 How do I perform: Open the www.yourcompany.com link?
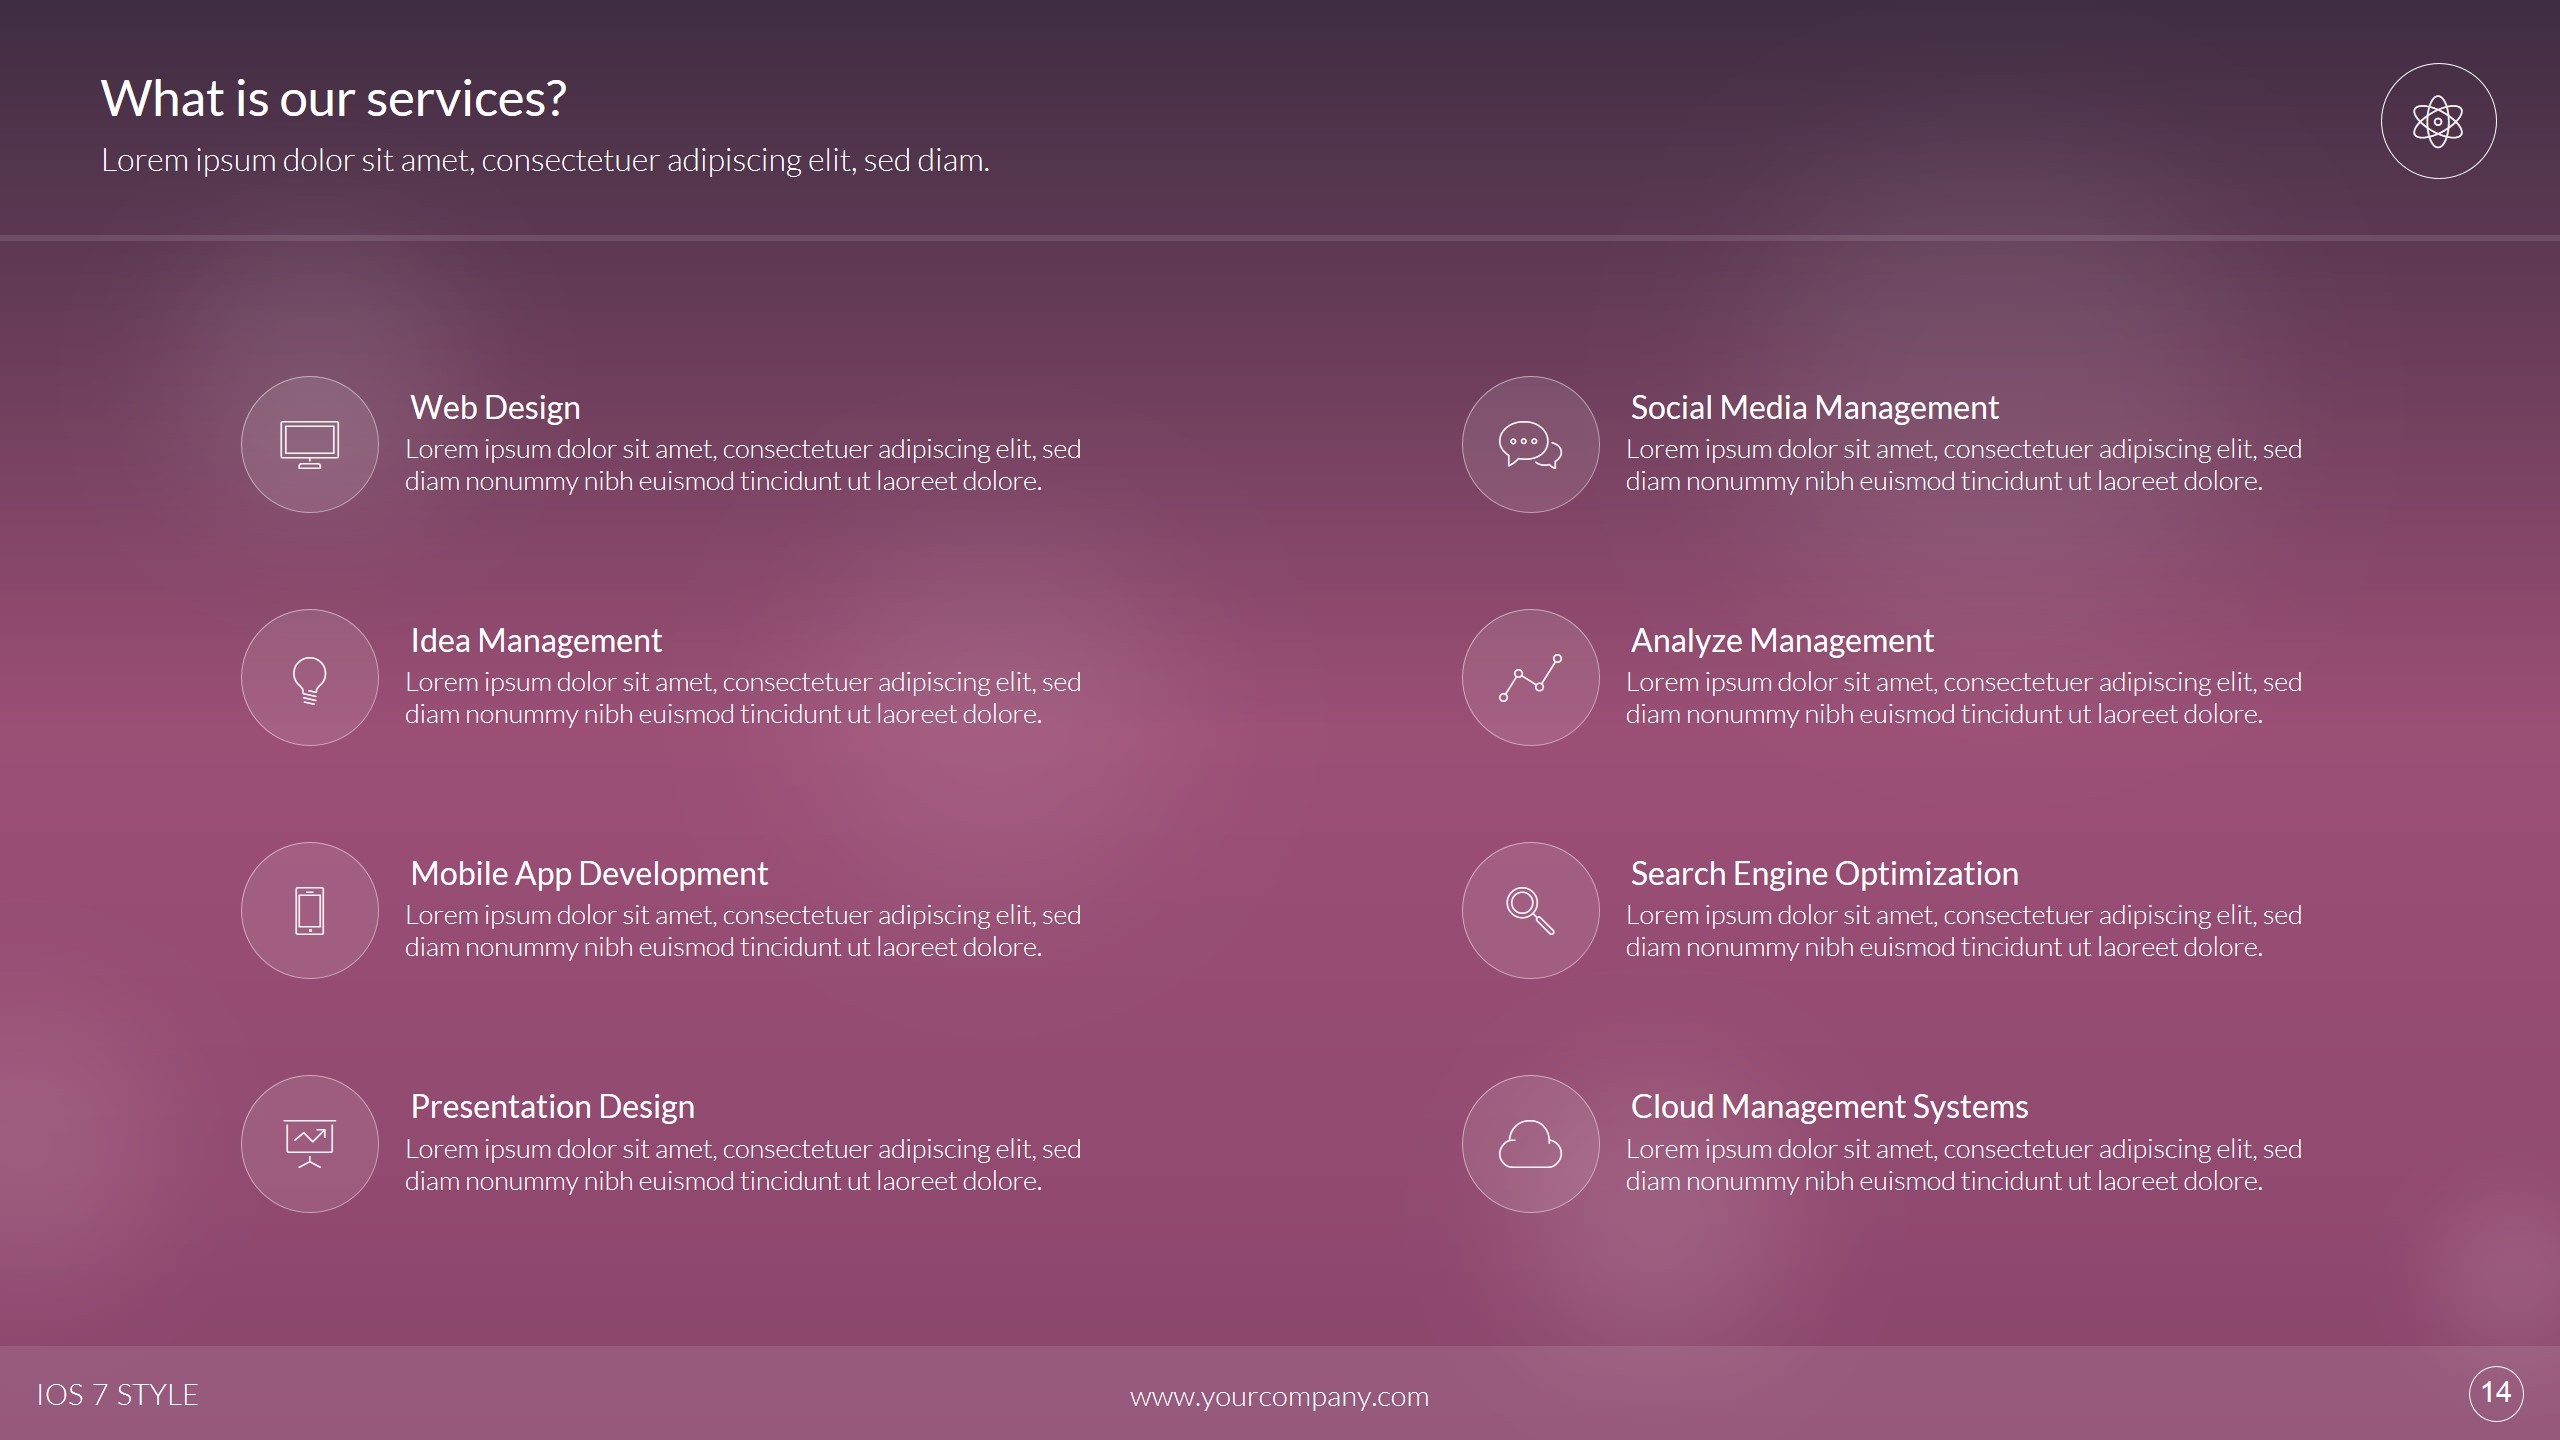tap(1279, 1396)
